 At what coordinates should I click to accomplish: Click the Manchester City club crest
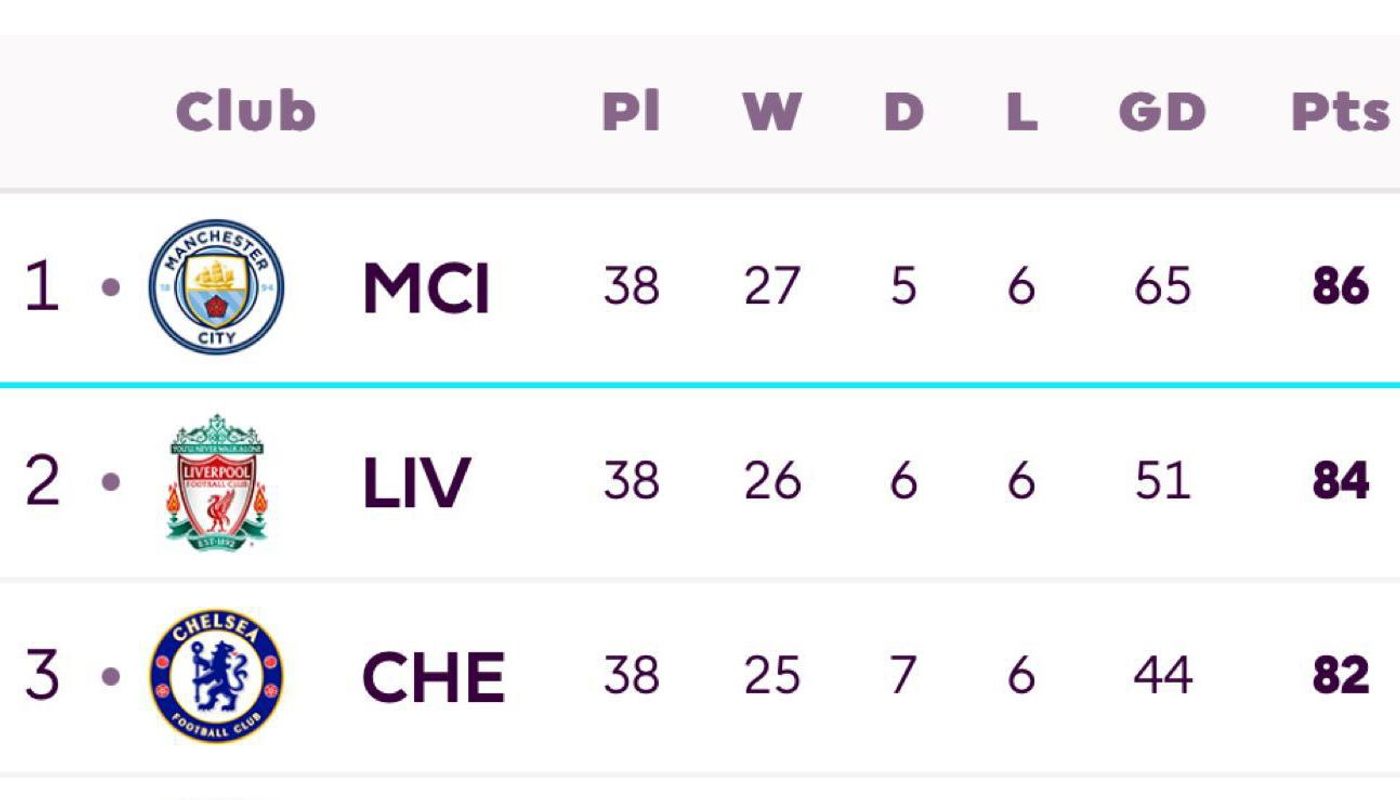point(216,287)
